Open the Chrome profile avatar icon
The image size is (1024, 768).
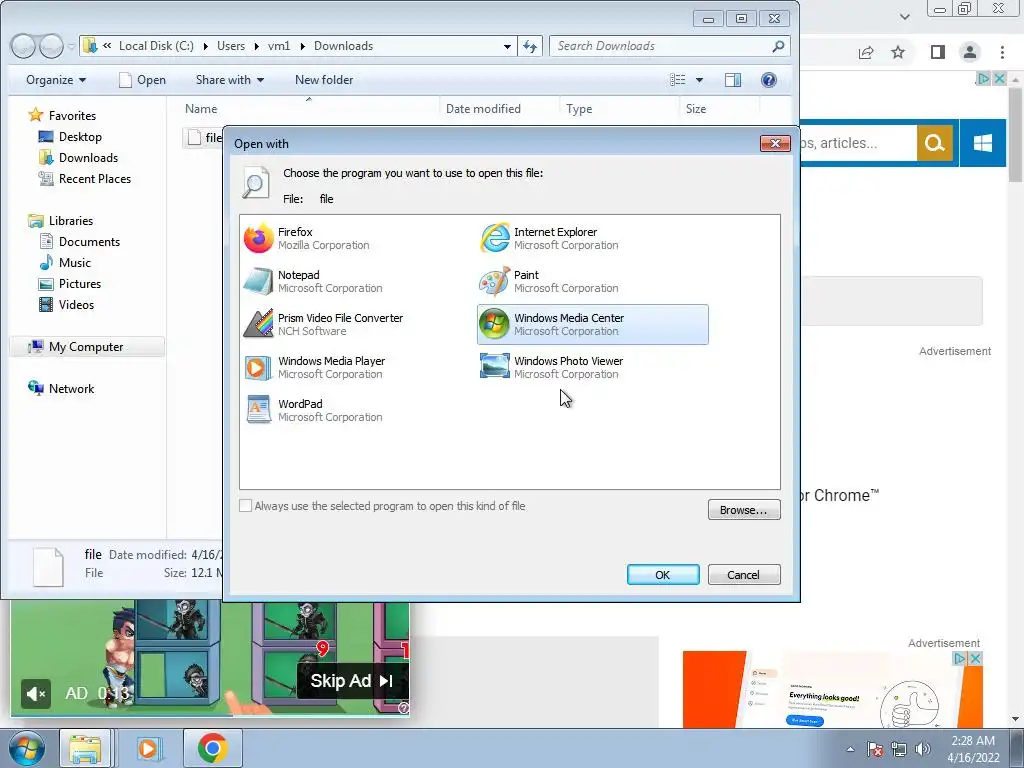point(970,52)
